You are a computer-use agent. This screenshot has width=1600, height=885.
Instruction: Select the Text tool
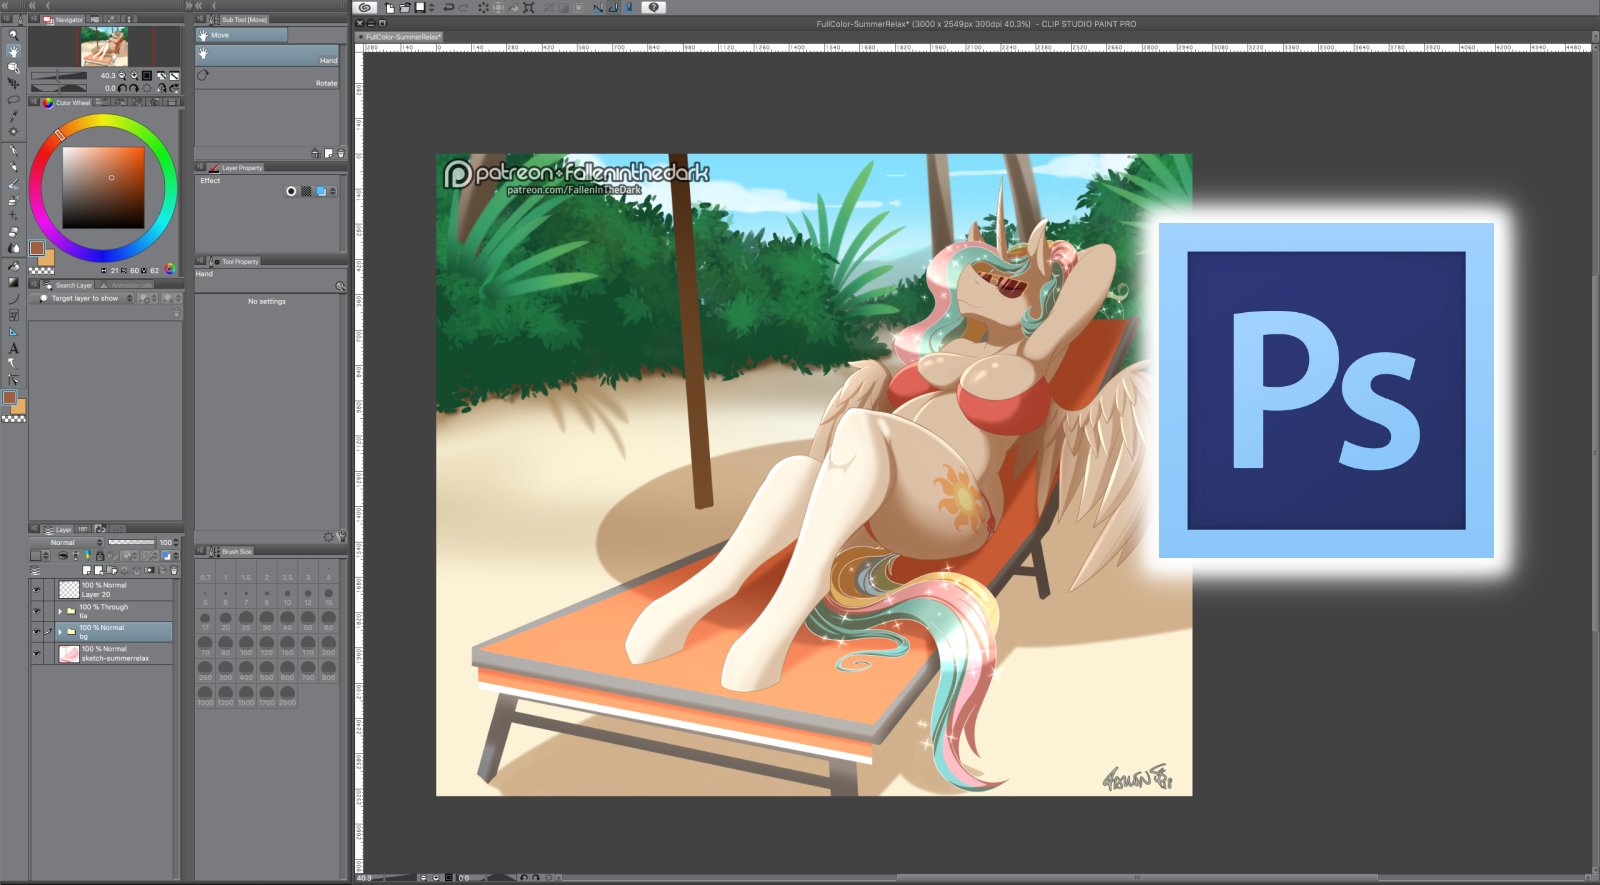click(x=13, y=348)
